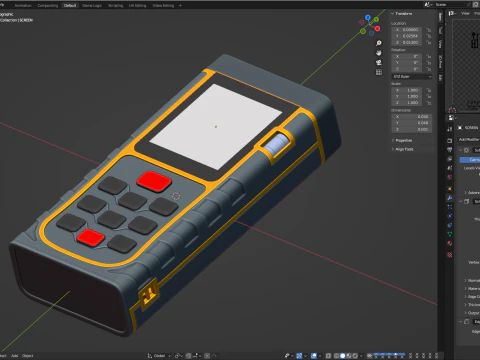The height and width of the screenshot is (360, 480).
Task: Open the Tool properties tab icon
Action: pyautogui.click(x=450, y=129)
